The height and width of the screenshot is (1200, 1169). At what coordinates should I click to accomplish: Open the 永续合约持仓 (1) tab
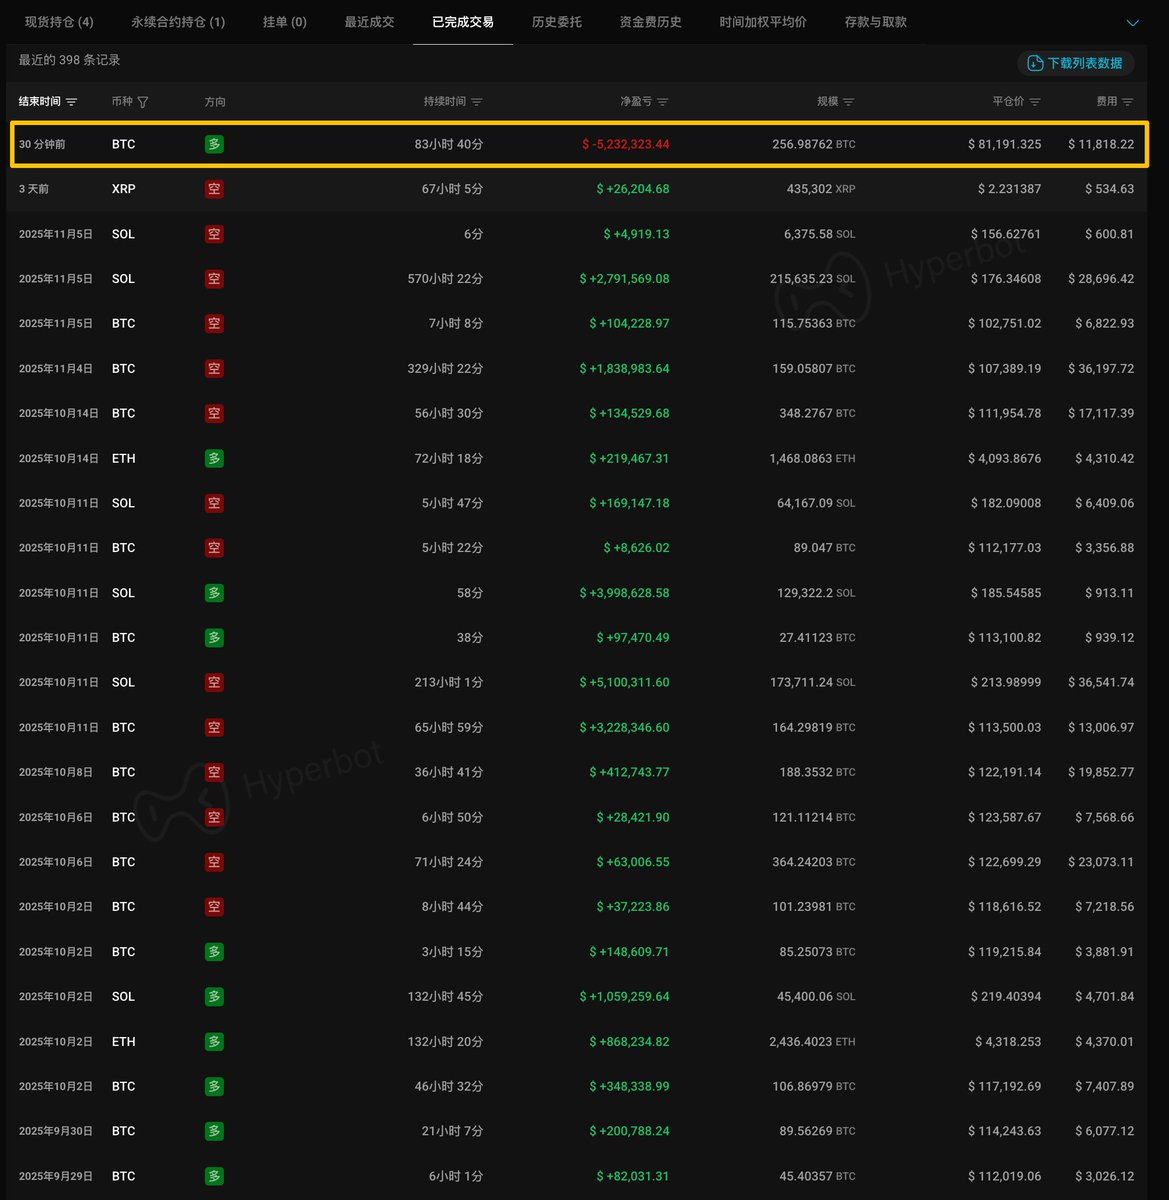tap(178, 22)
